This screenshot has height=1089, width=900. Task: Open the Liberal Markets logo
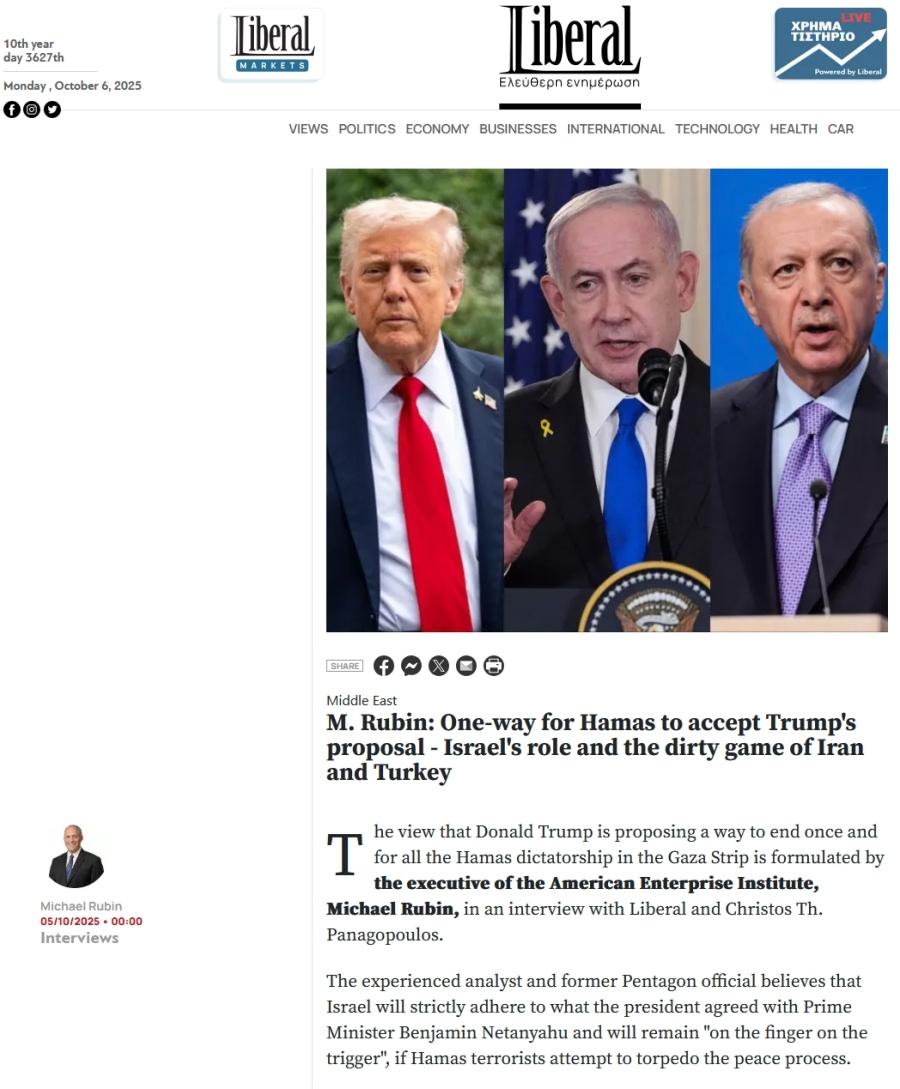pos(272,45)
